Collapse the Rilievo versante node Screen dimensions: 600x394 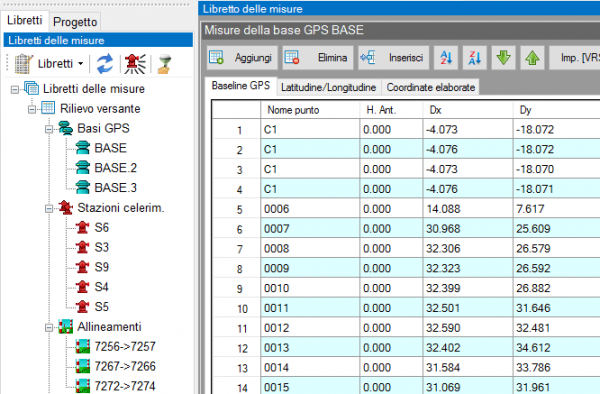coord(32,109)
